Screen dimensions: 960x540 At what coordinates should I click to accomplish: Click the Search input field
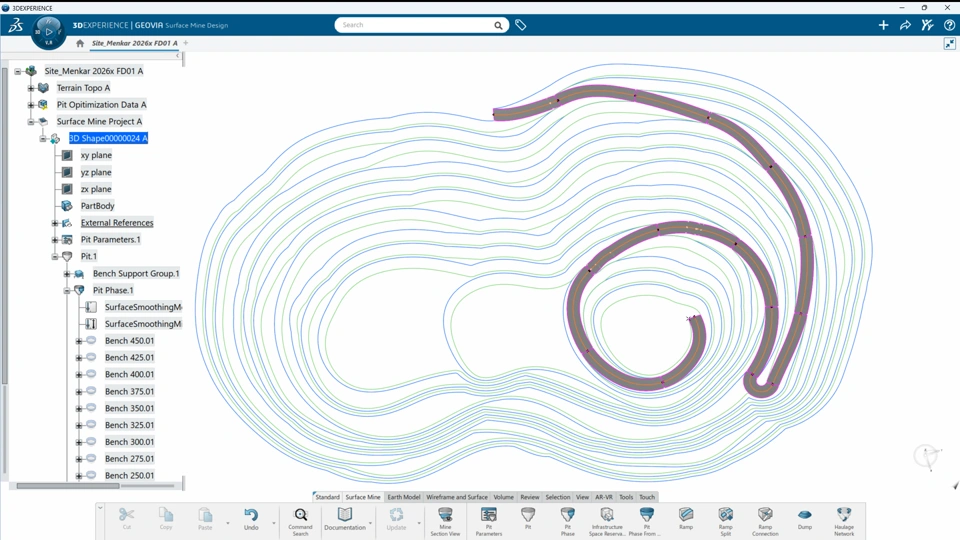pos(416,25)
